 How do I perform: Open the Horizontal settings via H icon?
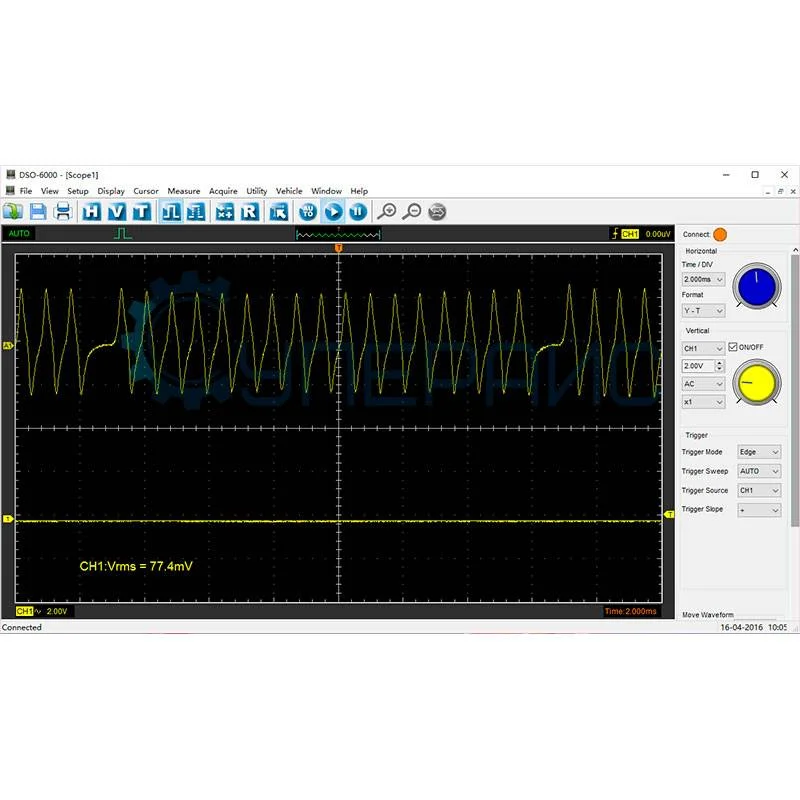(x=92, y=211)
